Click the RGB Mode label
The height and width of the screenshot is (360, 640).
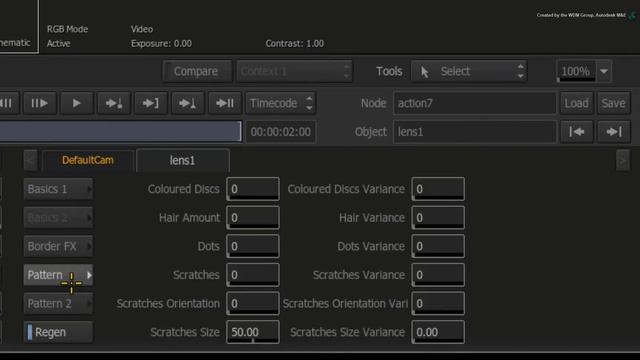(x=67, y=29)
